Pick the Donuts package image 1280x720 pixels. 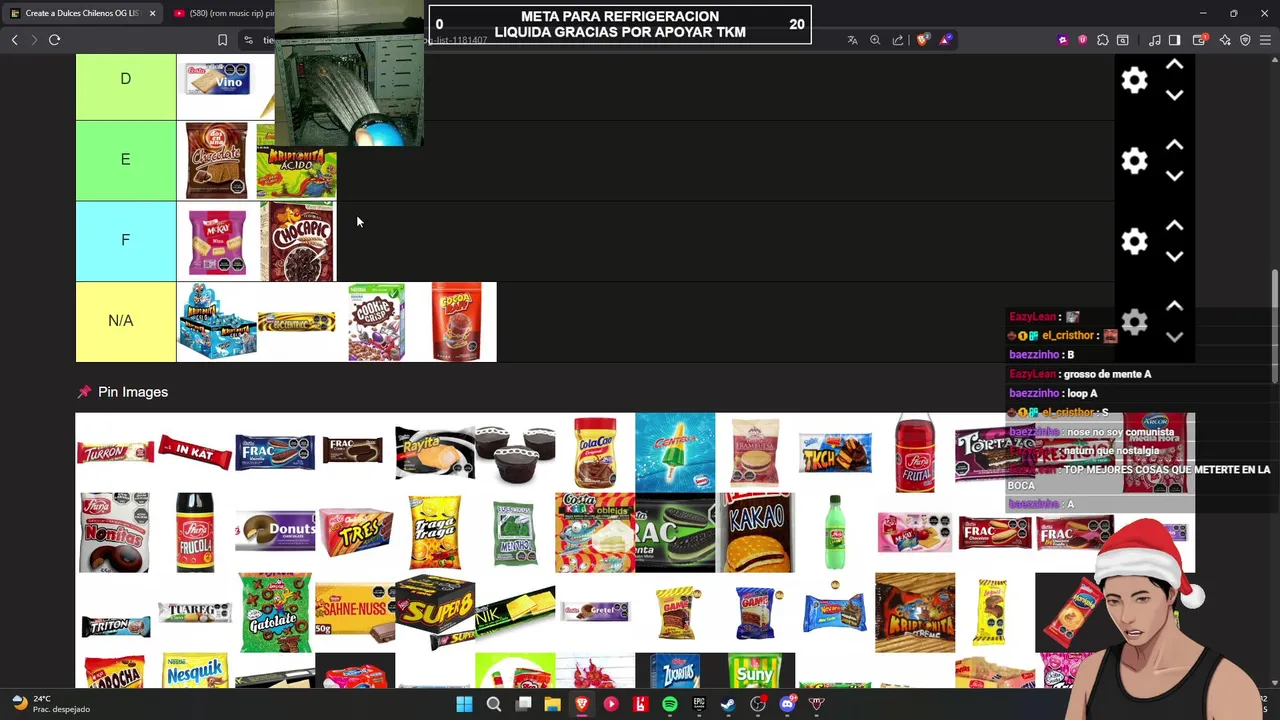click(x=275, y=532)
